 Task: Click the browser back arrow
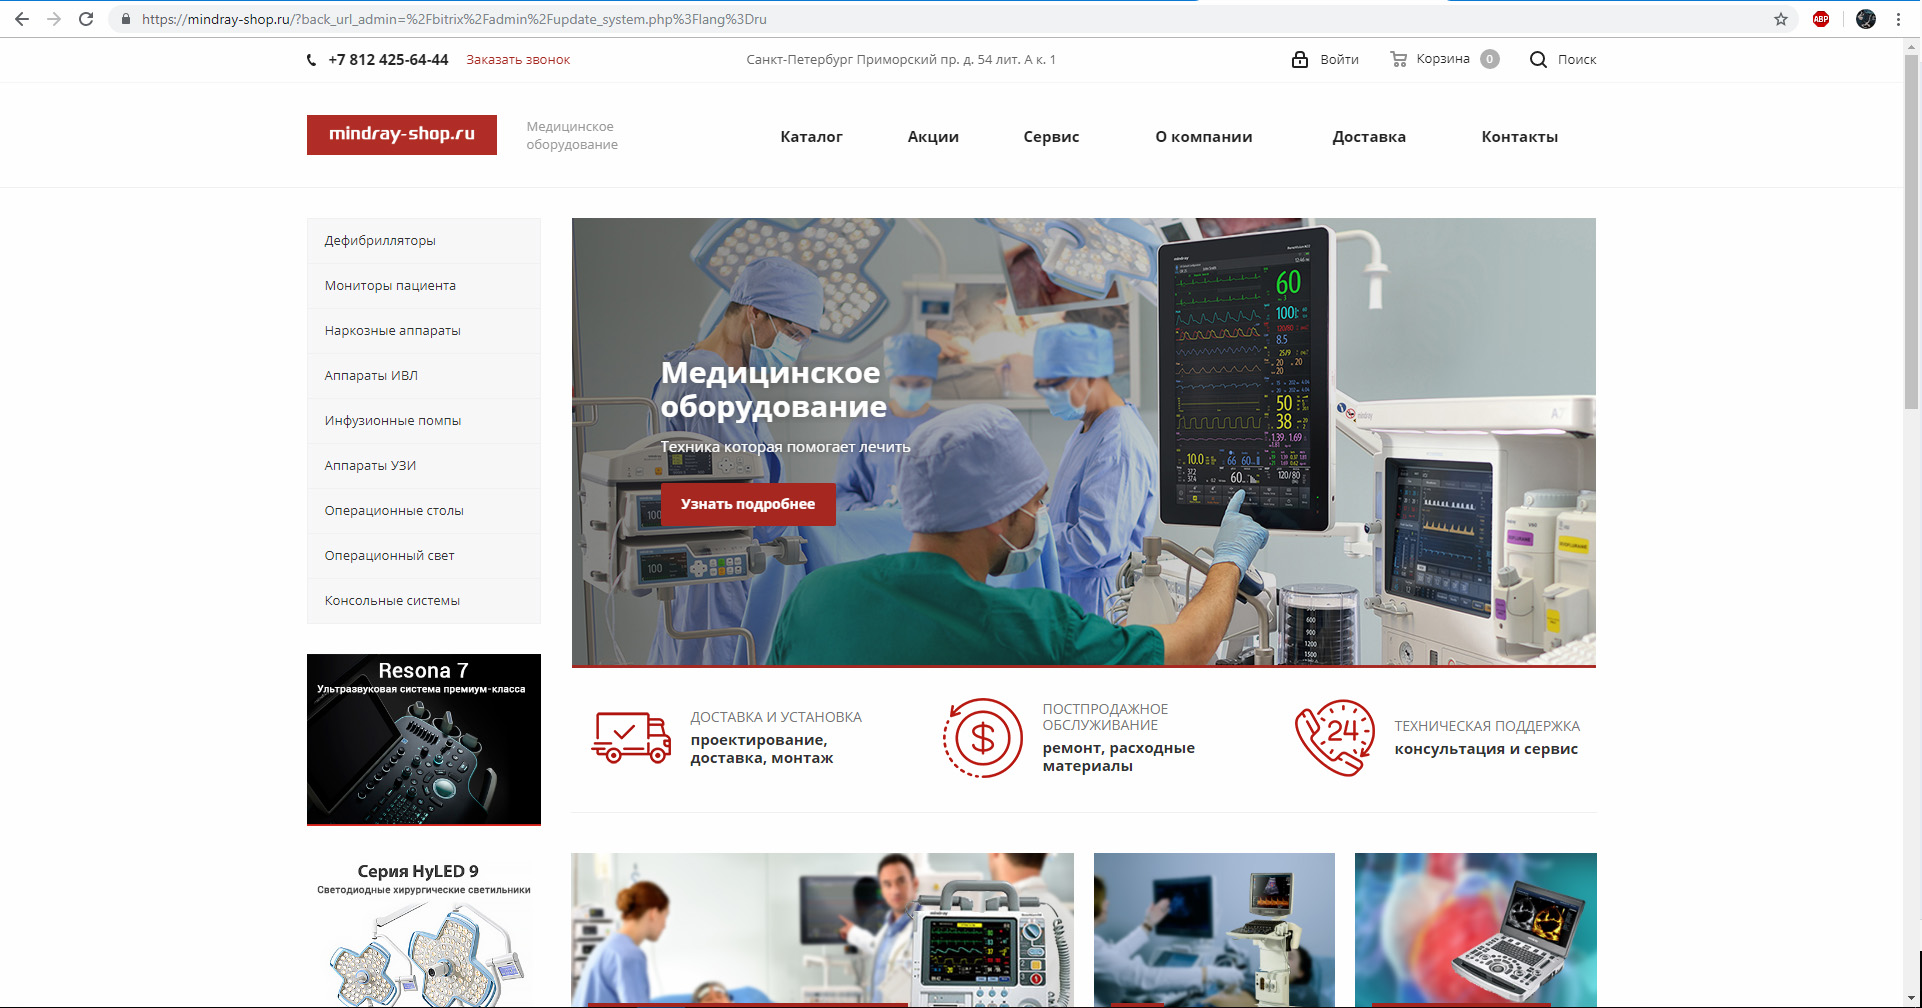tap(22, 19)
